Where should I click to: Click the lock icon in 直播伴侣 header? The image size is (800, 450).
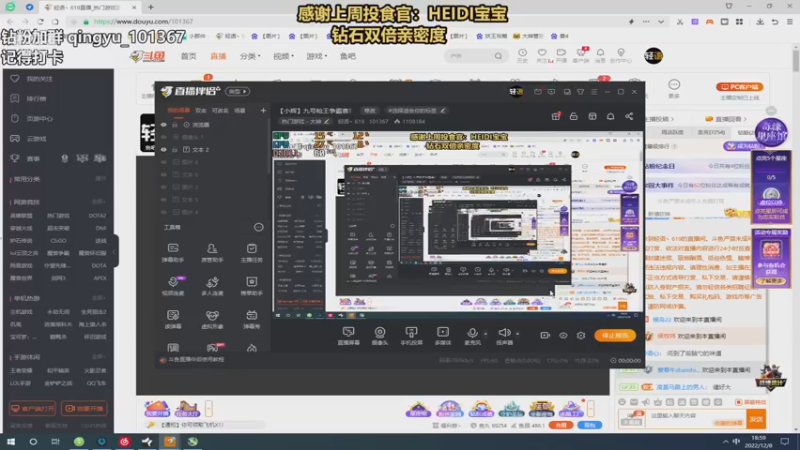573,116
